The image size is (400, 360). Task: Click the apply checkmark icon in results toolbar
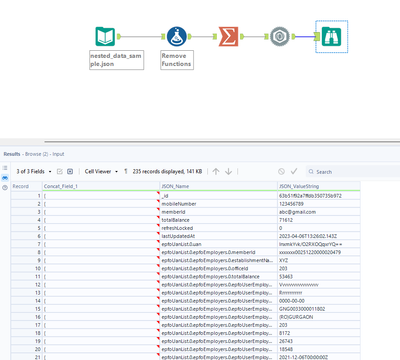[x=294, y=171]
